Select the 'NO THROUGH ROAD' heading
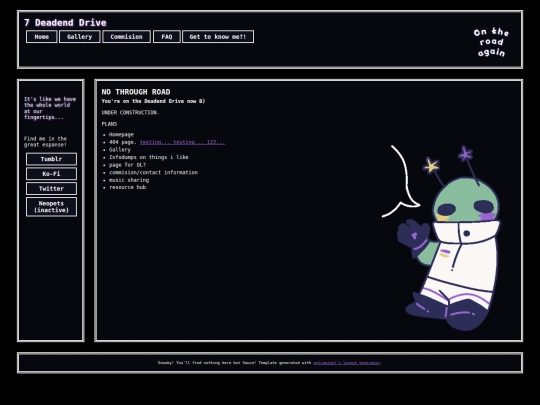 click(x=136, y=92)
